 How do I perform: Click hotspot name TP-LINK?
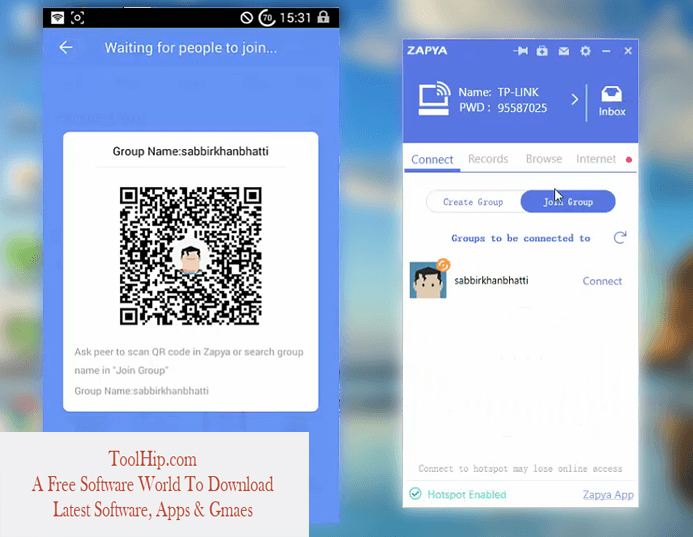pyautogui.click(x=518, y=92)
